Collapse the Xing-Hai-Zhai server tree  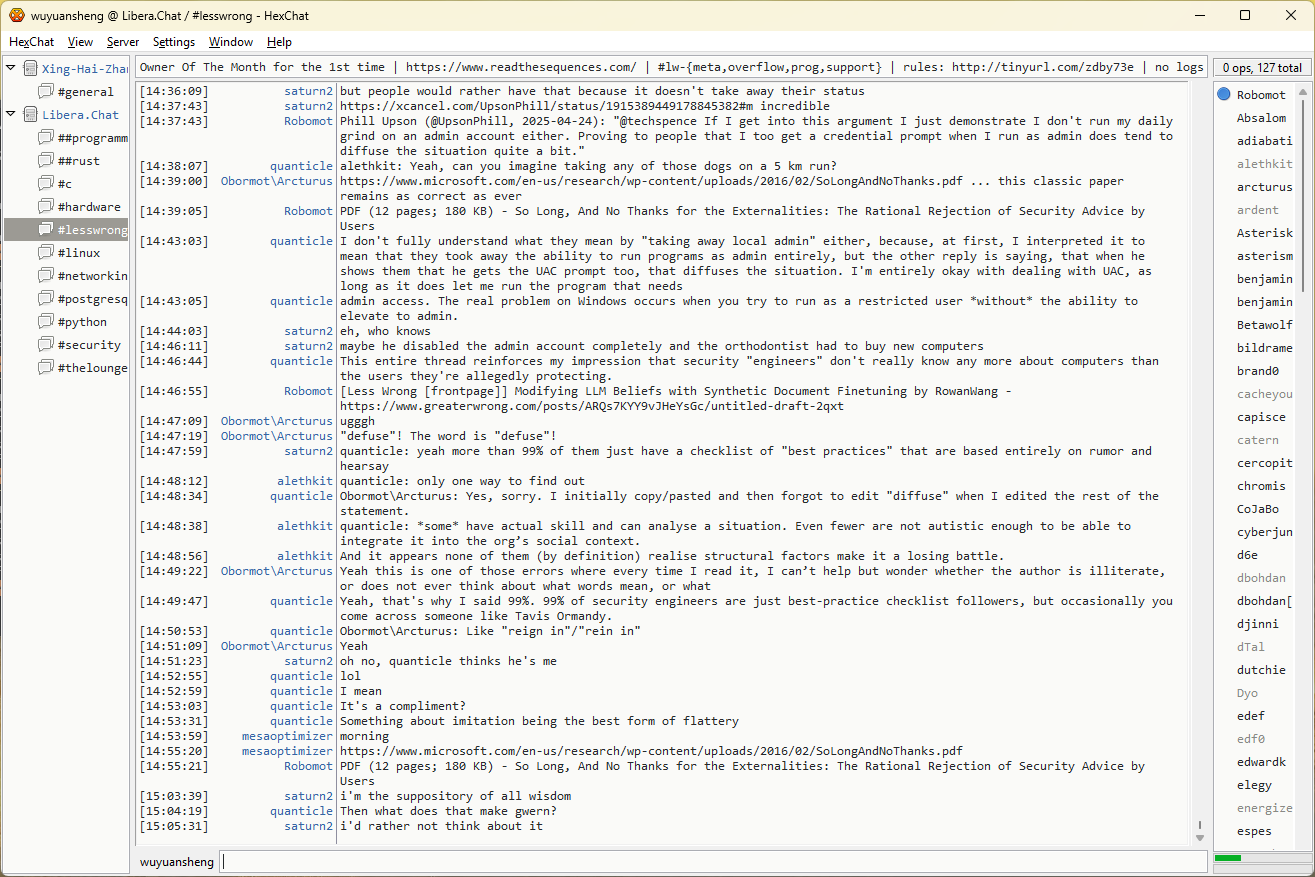[x=11, y=68]
